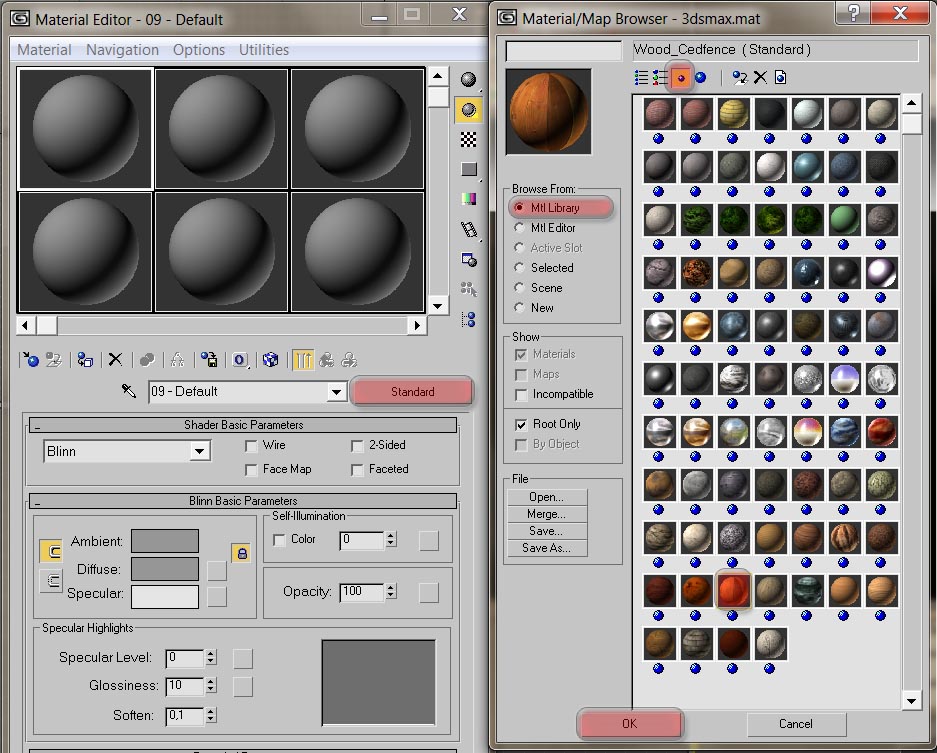This screenshot has height=753, width=937.
Task: Open the Blinn shader type dropdown
Action: [200, 452]
